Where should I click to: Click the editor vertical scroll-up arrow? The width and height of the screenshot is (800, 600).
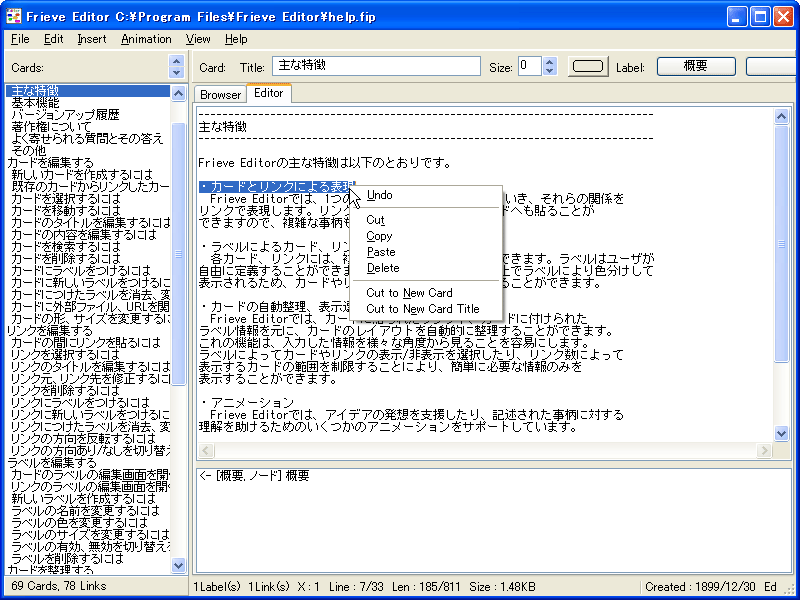pos(781,117)
